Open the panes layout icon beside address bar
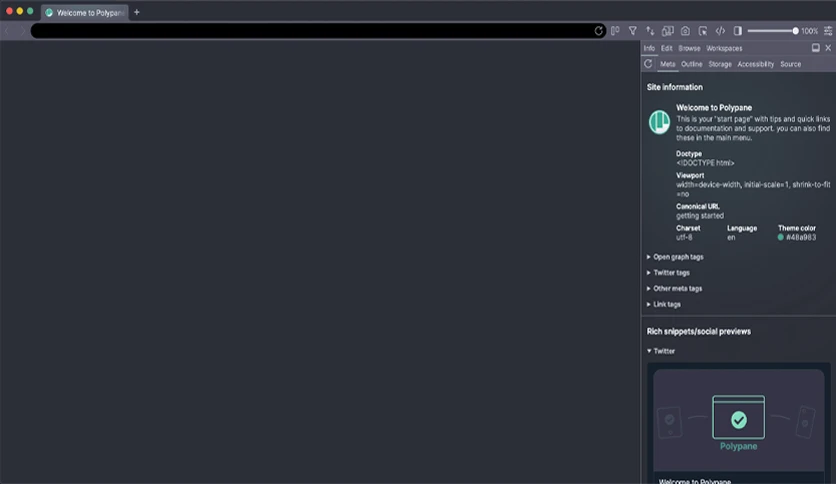The image size is (836, 484). pyautogui.click(x=615, y=31)
